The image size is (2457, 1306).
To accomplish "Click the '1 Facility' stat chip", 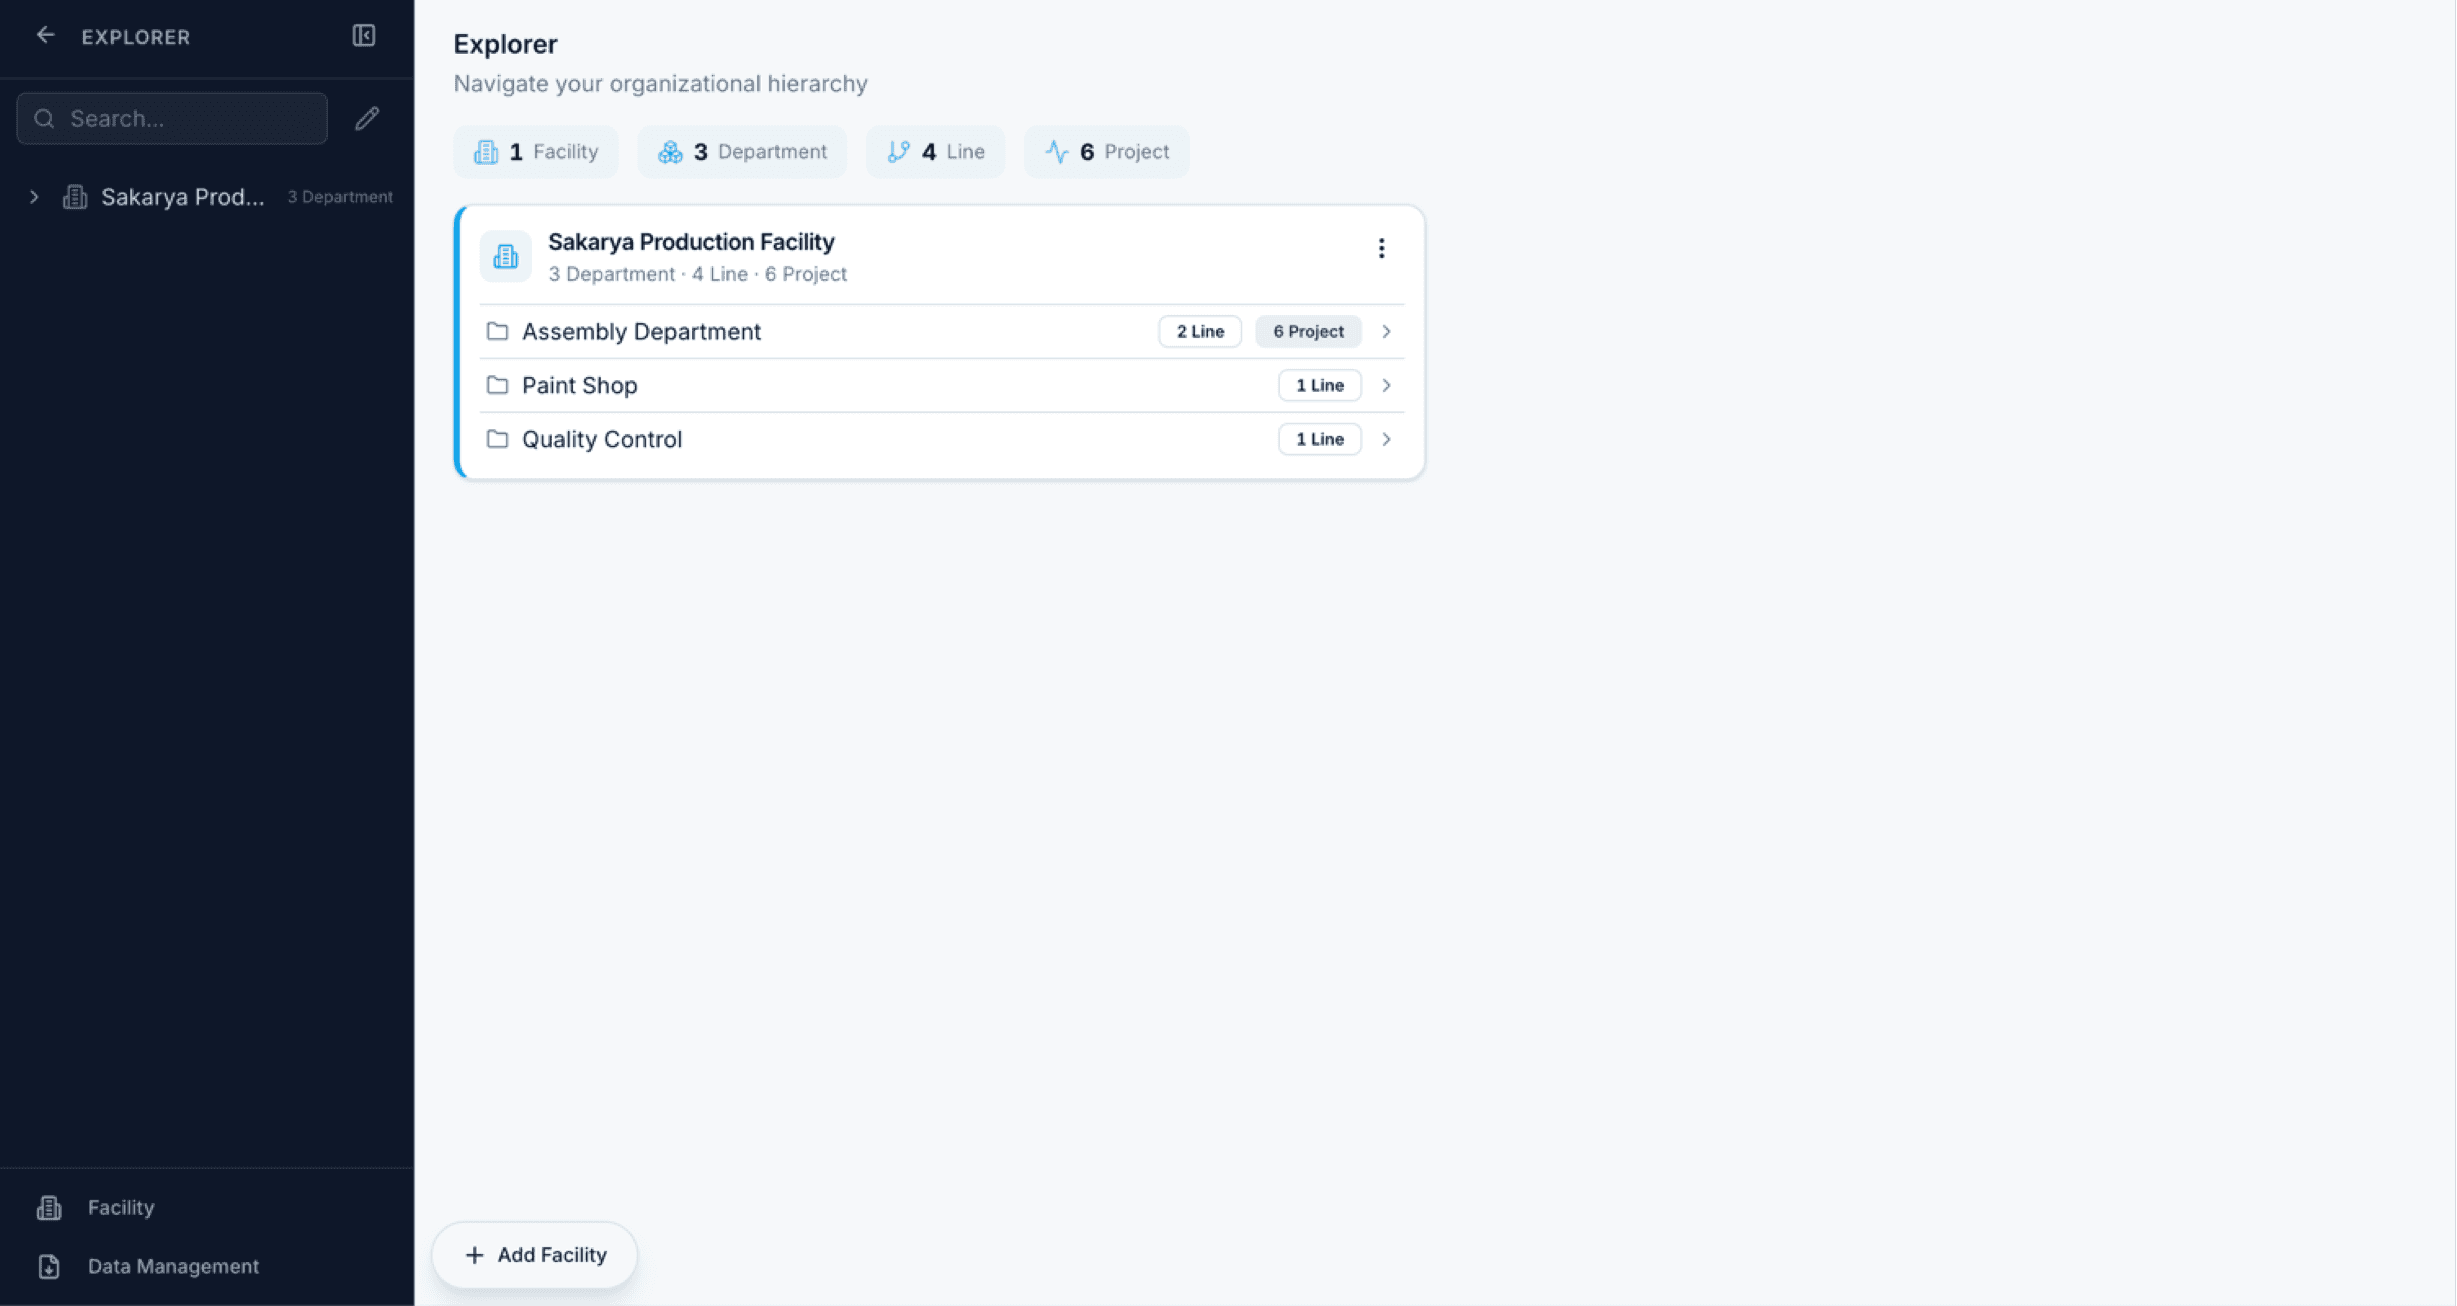I will 536,152.
